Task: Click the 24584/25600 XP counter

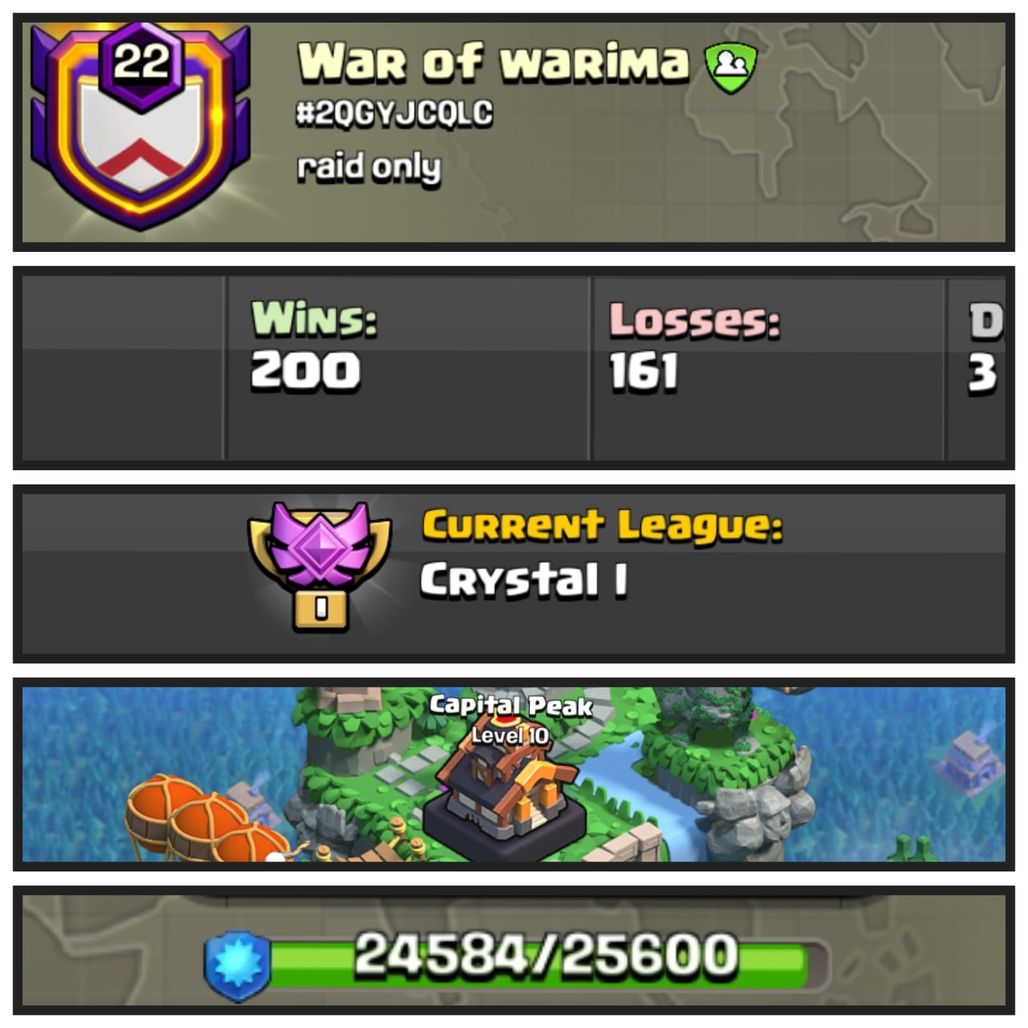Action: pyautogui.click(x=546, y=955)
